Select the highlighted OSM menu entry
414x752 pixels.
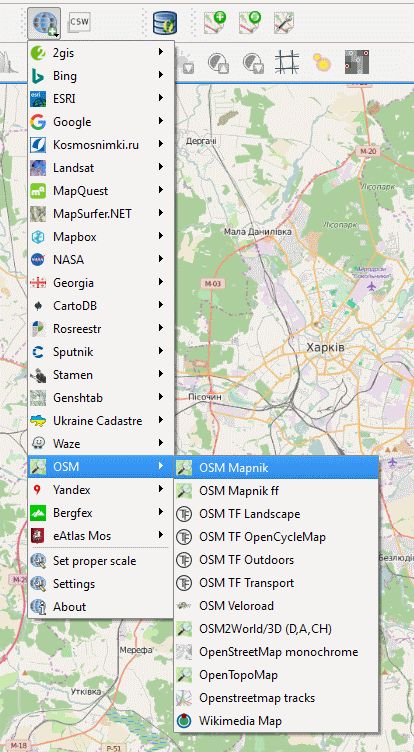point(101,467)
